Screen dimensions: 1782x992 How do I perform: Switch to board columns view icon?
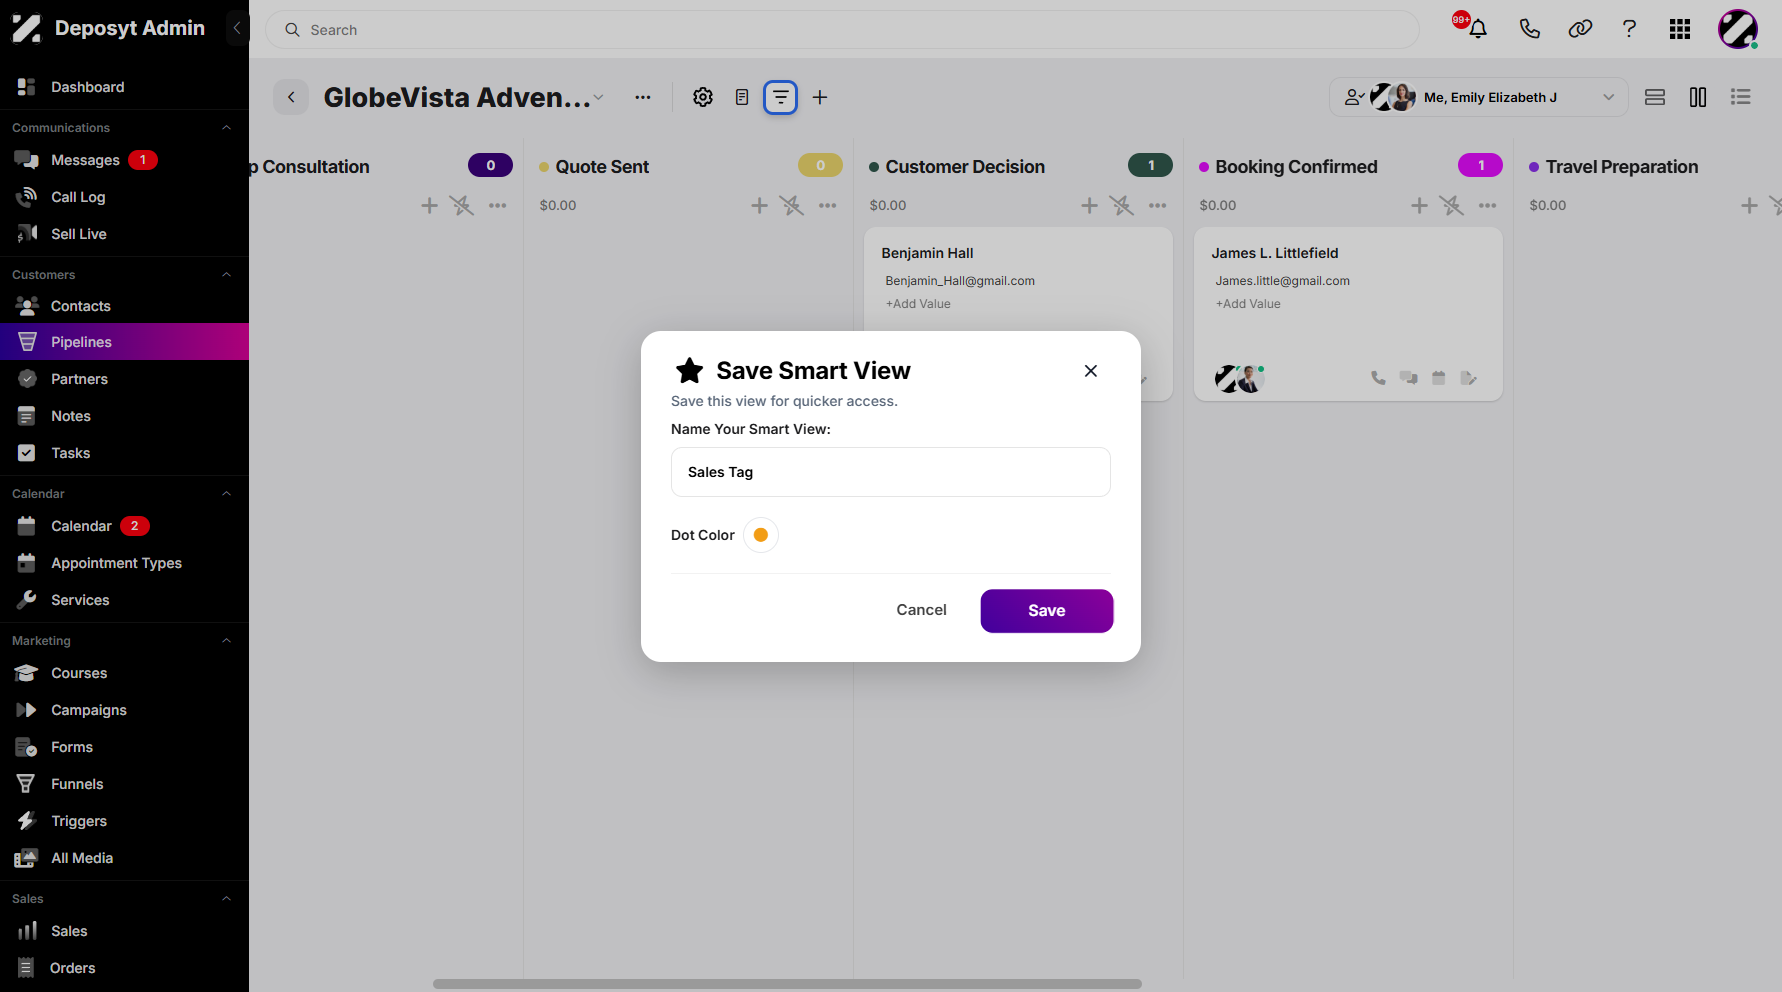(1698, 97)
